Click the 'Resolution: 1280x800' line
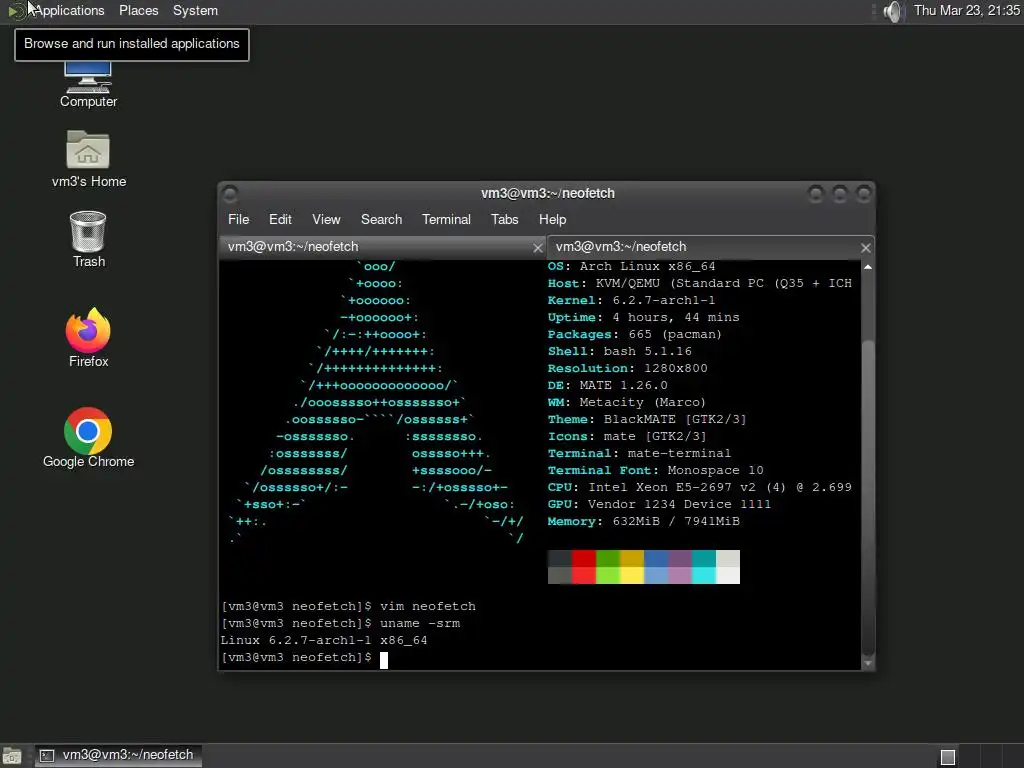Viewport: 1024px width, 768px height. [x=628, y=368]
